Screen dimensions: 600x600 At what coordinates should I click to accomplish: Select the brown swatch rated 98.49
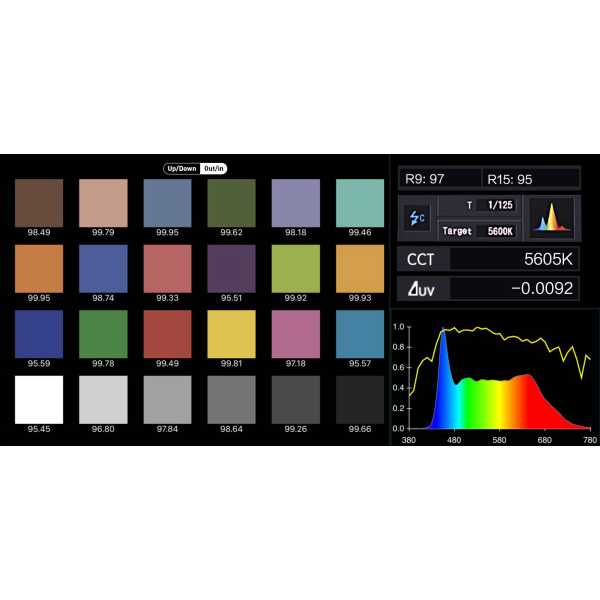(x=39, y=203)
